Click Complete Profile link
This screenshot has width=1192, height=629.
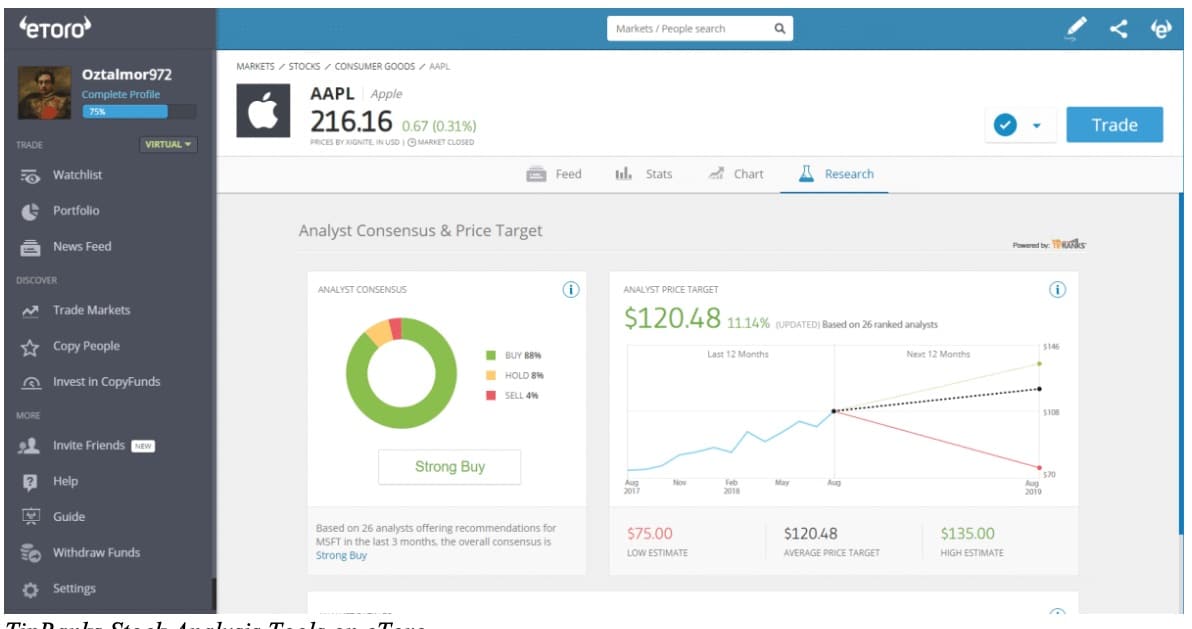[x=121, y=94]
